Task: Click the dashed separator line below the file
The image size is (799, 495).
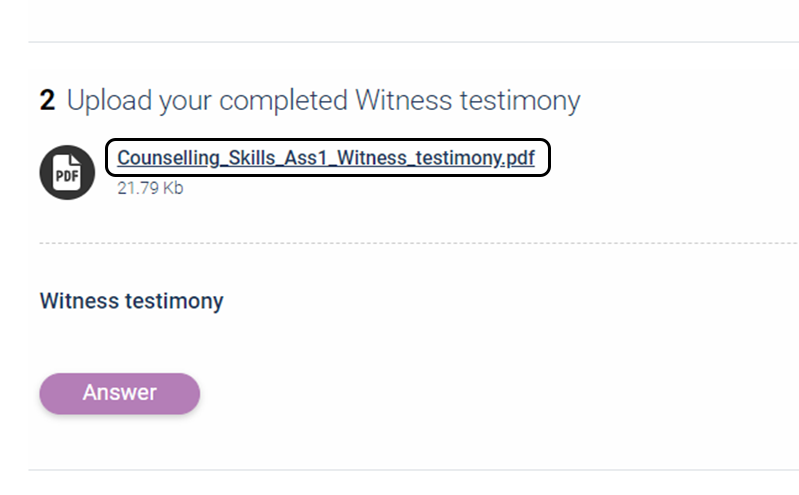Action: (419, 243)
